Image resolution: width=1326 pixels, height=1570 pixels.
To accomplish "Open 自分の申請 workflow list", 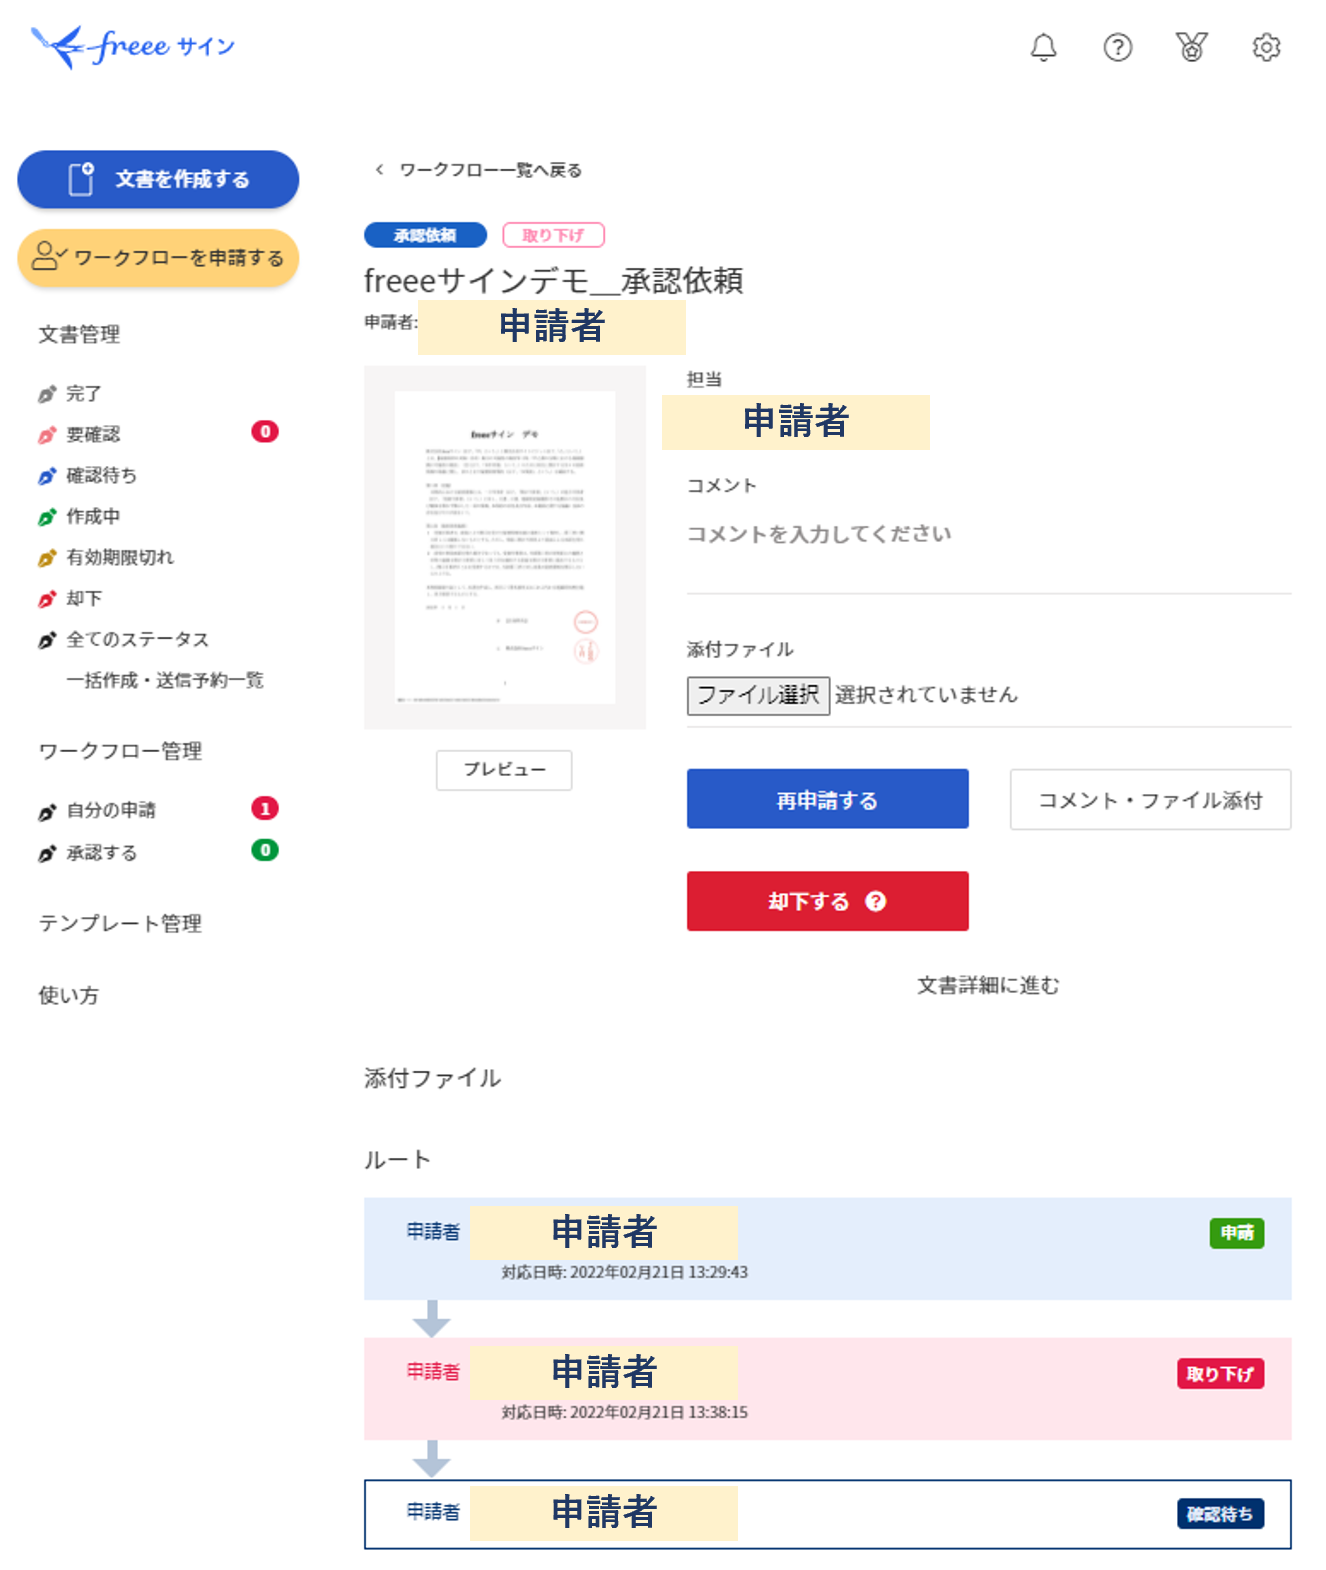I will pyautogui.click(x=111, y=811).
